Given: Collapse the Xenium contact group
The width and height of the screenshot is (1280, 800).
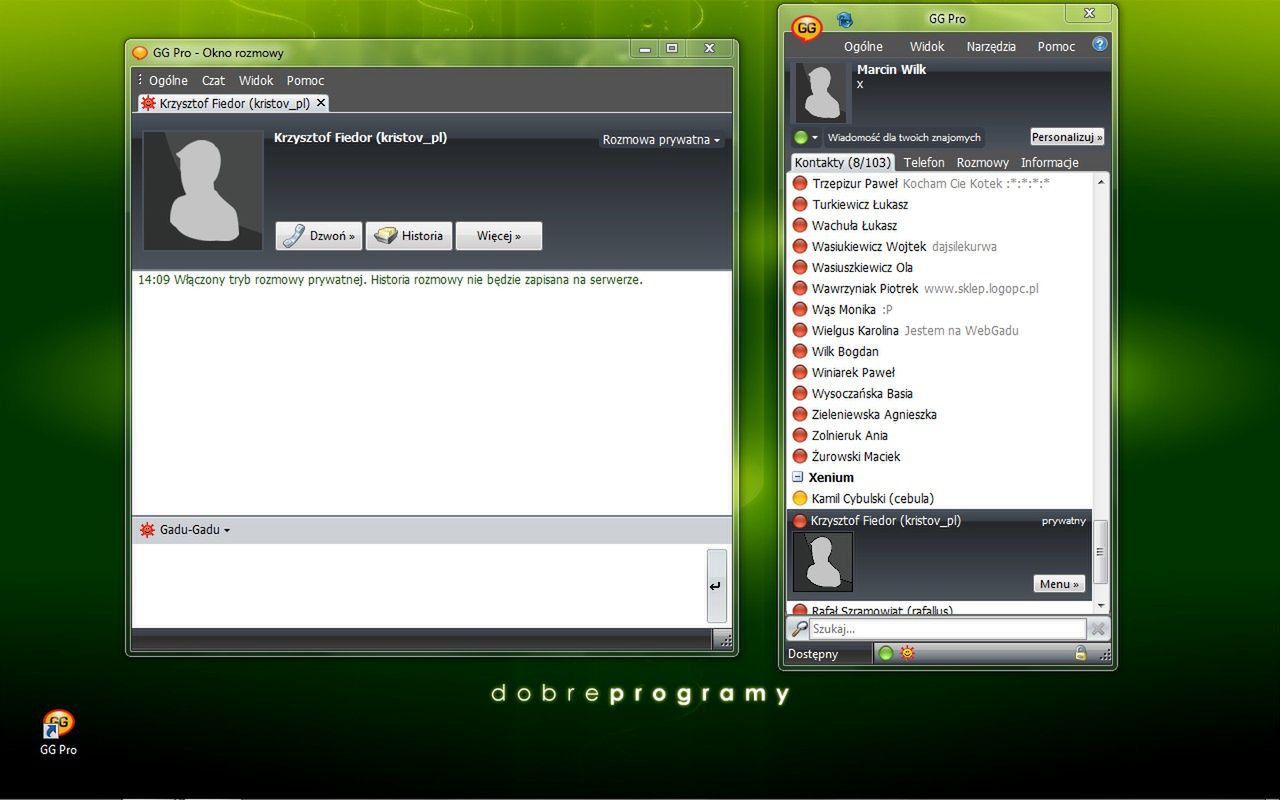Looking at the screenshot, I should 798,477.
